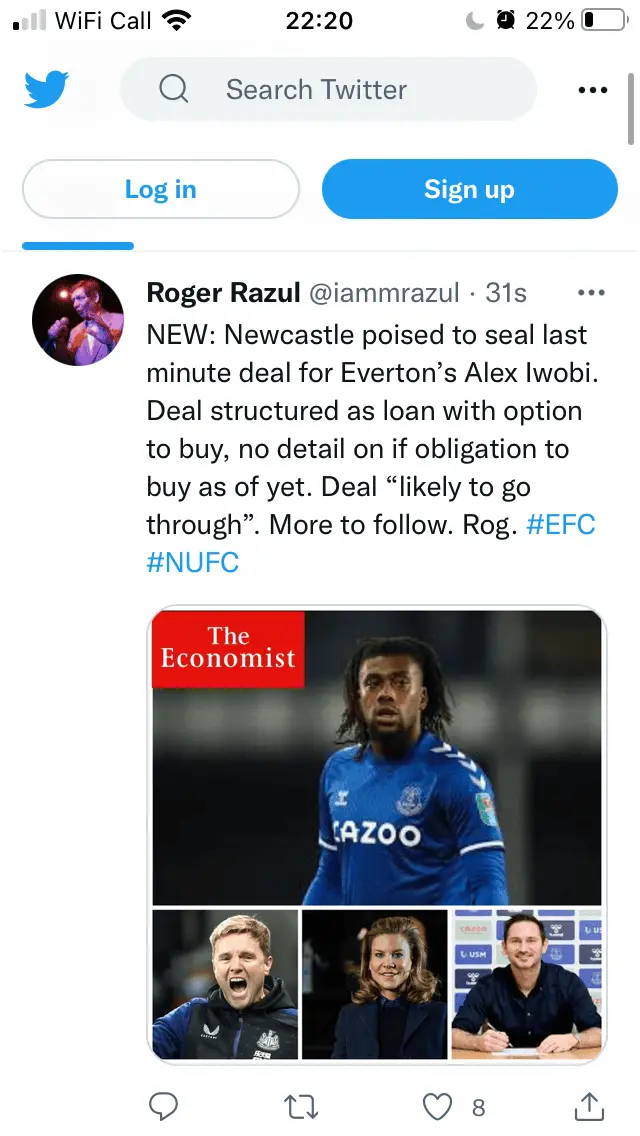This screenshot has height=1136, width=640.
Task: Open Roger Razul's profile avatar
Action: tap(78, 320)
